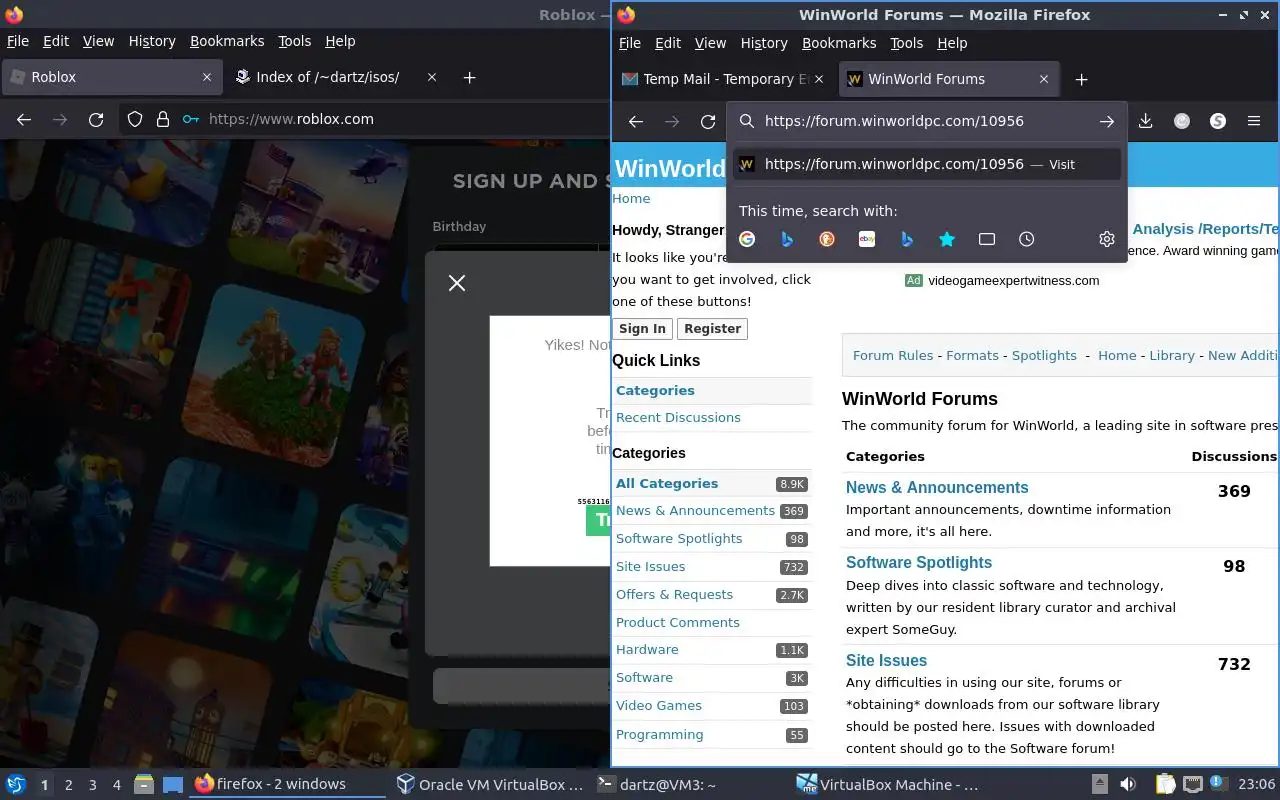This screenshot has height=800, width=1280.
Task: Open a new tab in the Roblox window
Action: pyautogui.click(x=469, y=77)
